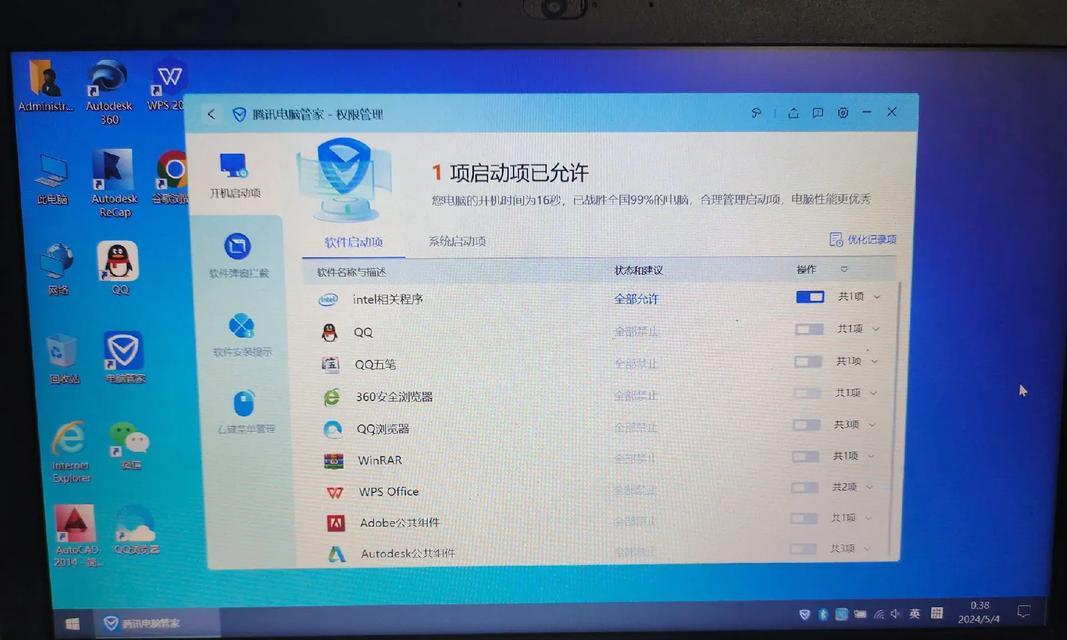Disable the intel相关程序 startup toggle

pos(810,297)
